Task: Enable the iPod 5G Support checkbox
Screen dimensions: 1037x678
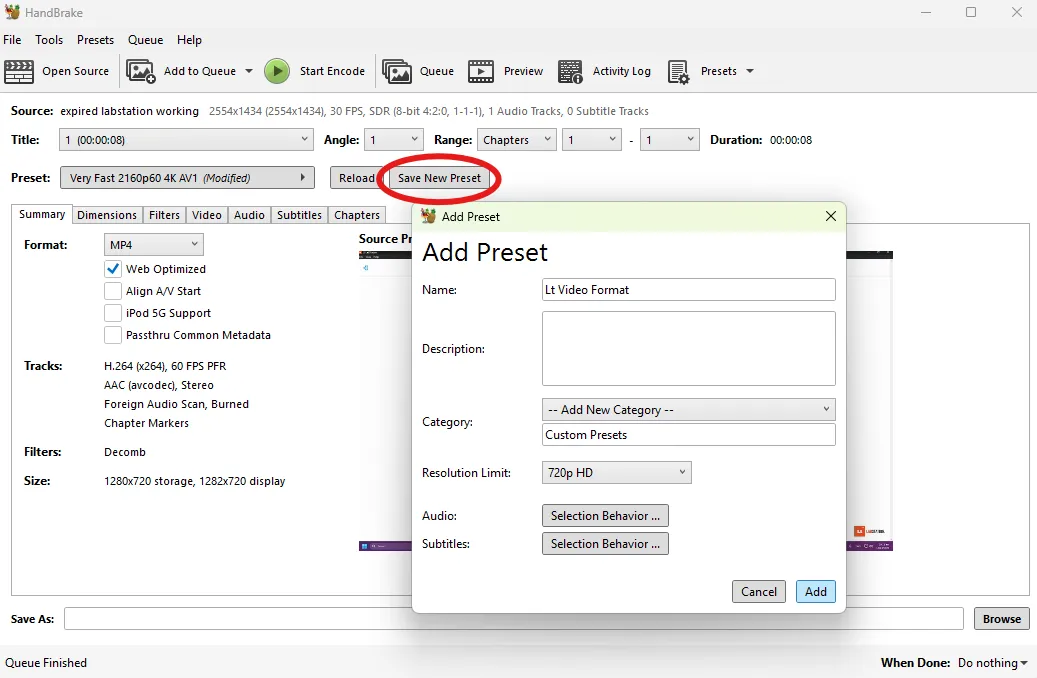Action: [113, 313]
